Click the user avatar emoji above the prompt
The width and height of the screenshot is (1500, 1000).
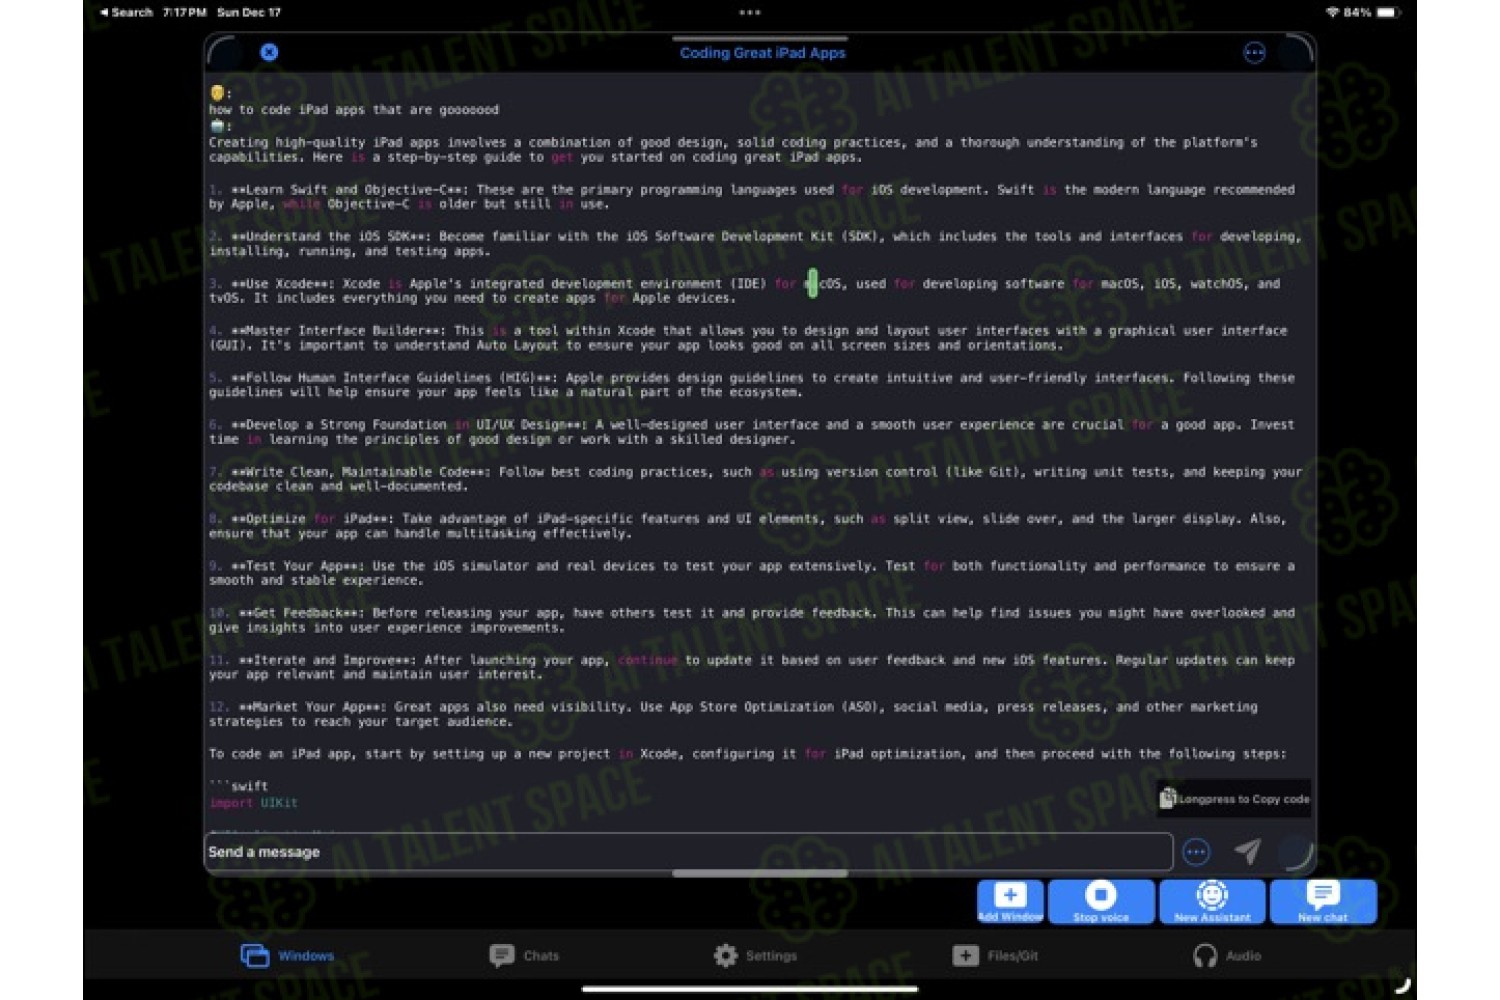click(217, 94)
